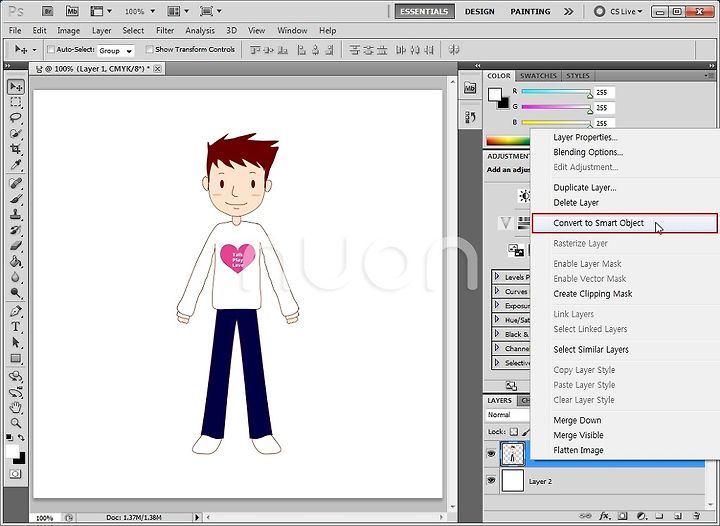Select the Paint Bucket tool
The width and height of the screenshot is (720, 526).
(16, 262)
